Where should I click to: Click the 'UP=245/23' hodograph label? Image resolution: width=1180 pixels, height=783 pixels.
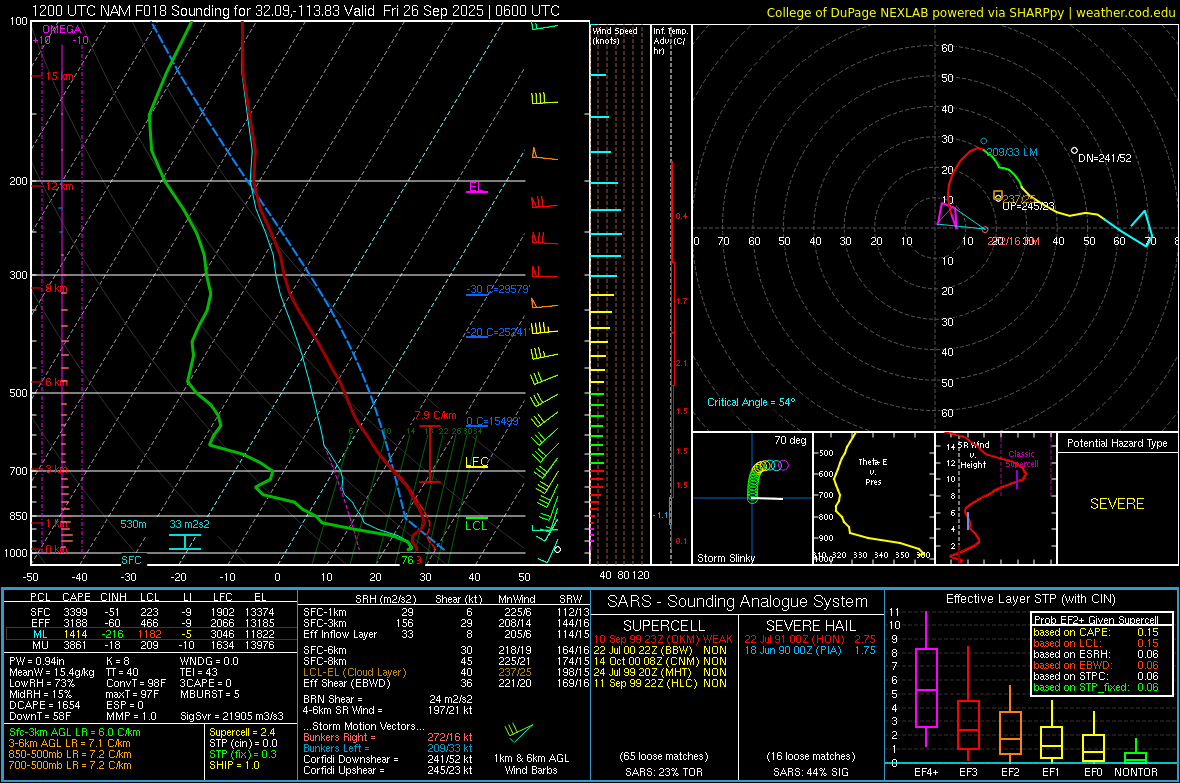[1028, 206]
